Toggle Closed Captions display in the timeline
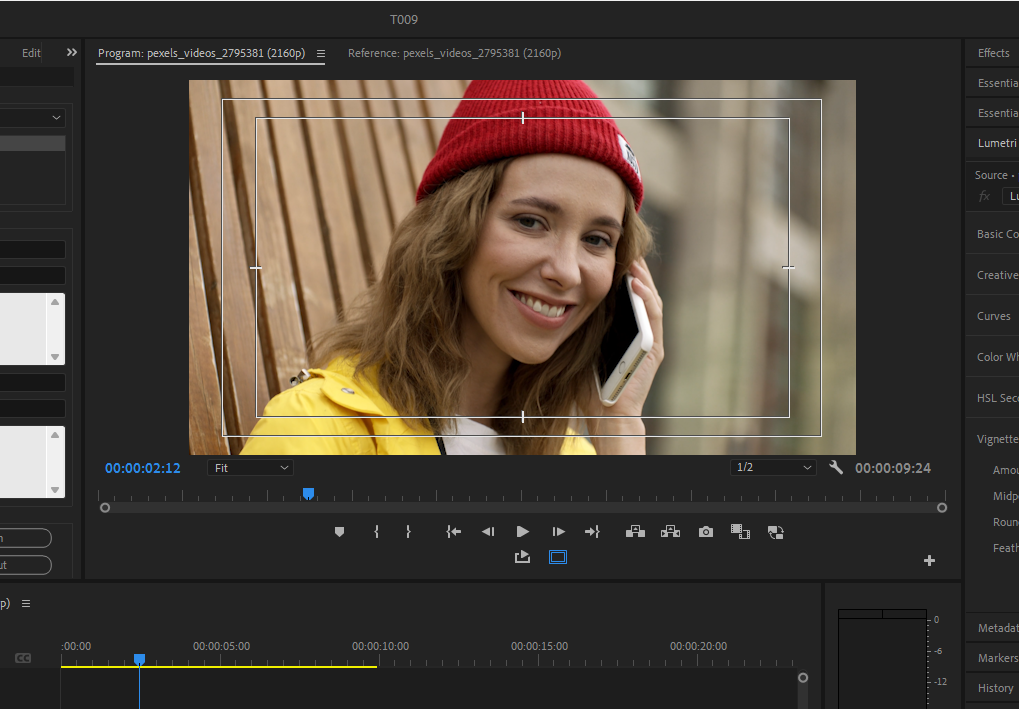The height and width of the screenshot is (709, 1019). [22, 657]
